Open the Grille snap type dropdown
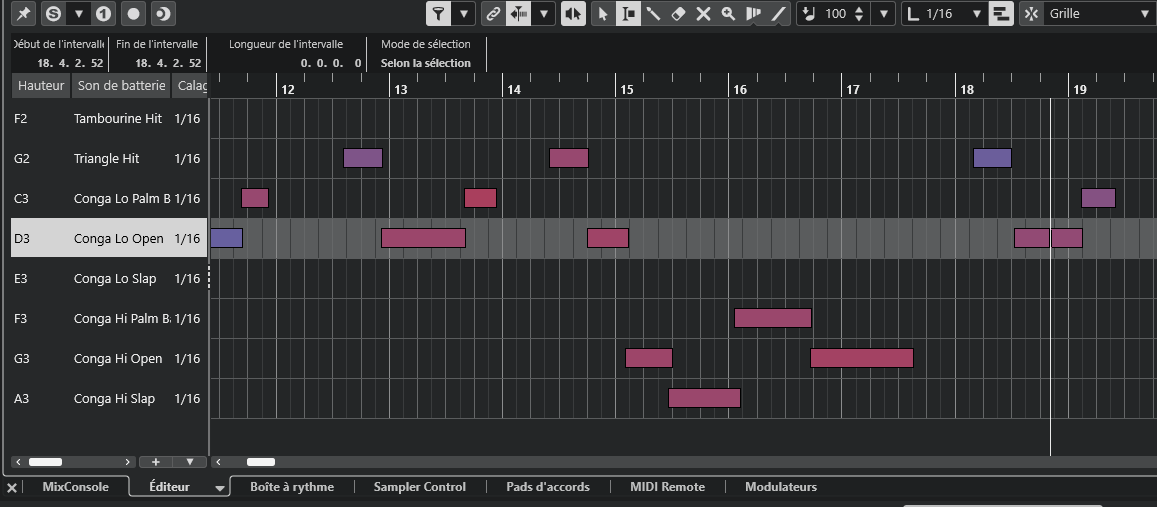 (1098, 14)
